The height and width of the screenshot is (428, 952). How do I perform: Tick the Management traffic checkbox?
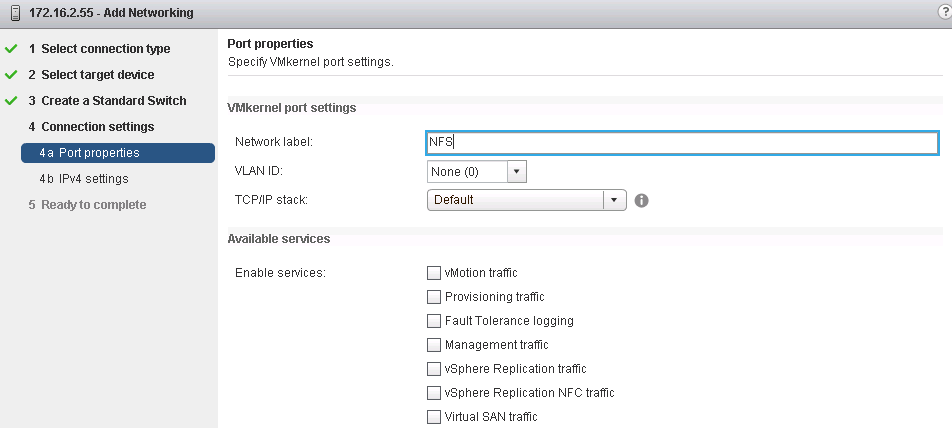pos(434,345)
